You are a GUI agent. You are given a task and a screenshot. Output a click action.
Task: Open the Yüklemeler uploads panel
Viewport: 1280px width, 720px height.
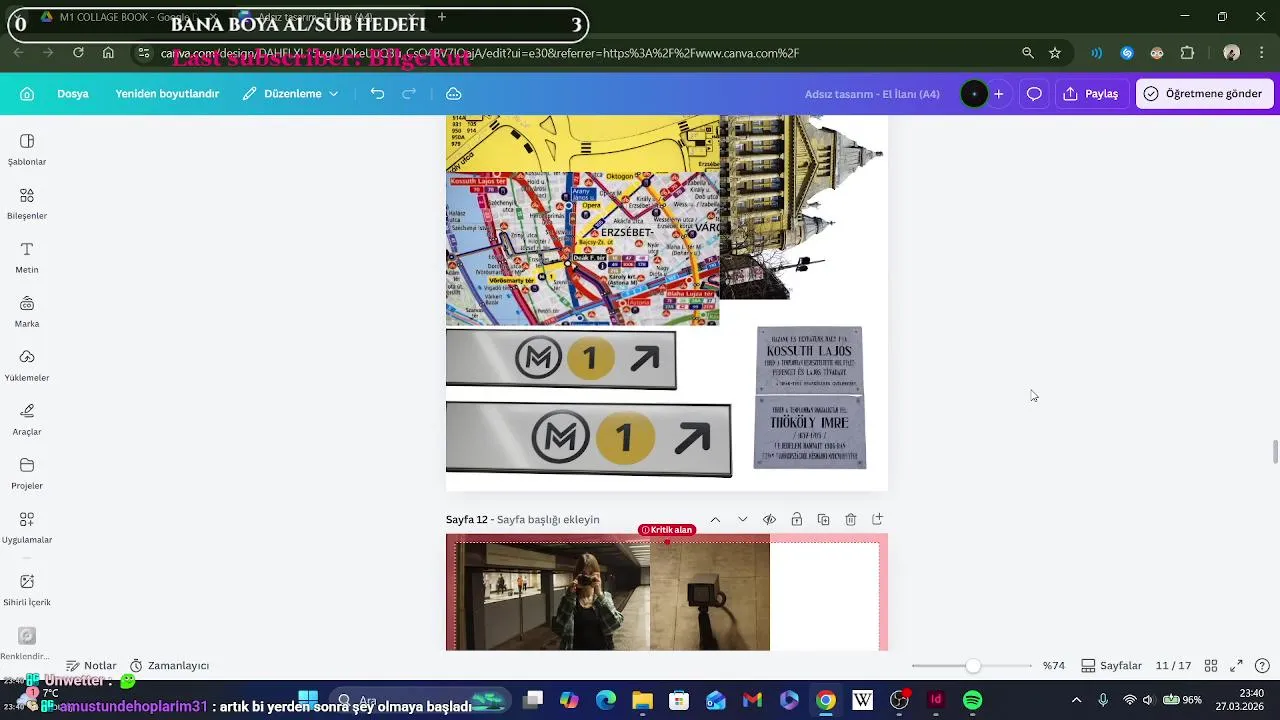click(x=27, y=365)
